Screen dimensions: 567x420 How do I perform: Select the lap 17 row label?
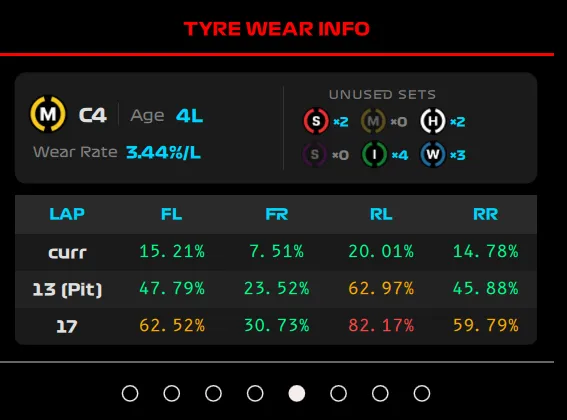tap(67, 326)
